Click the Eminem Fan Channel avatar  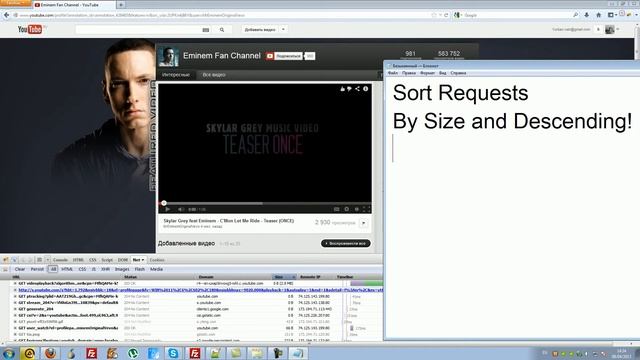[169, 56]
